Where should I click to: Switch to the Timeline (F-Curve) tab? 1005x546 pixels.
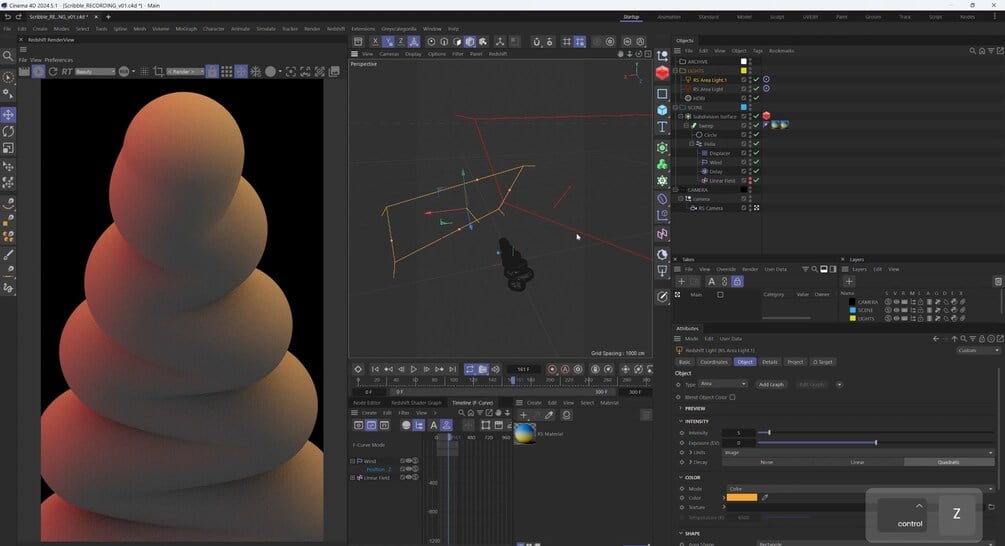(472, 402)
